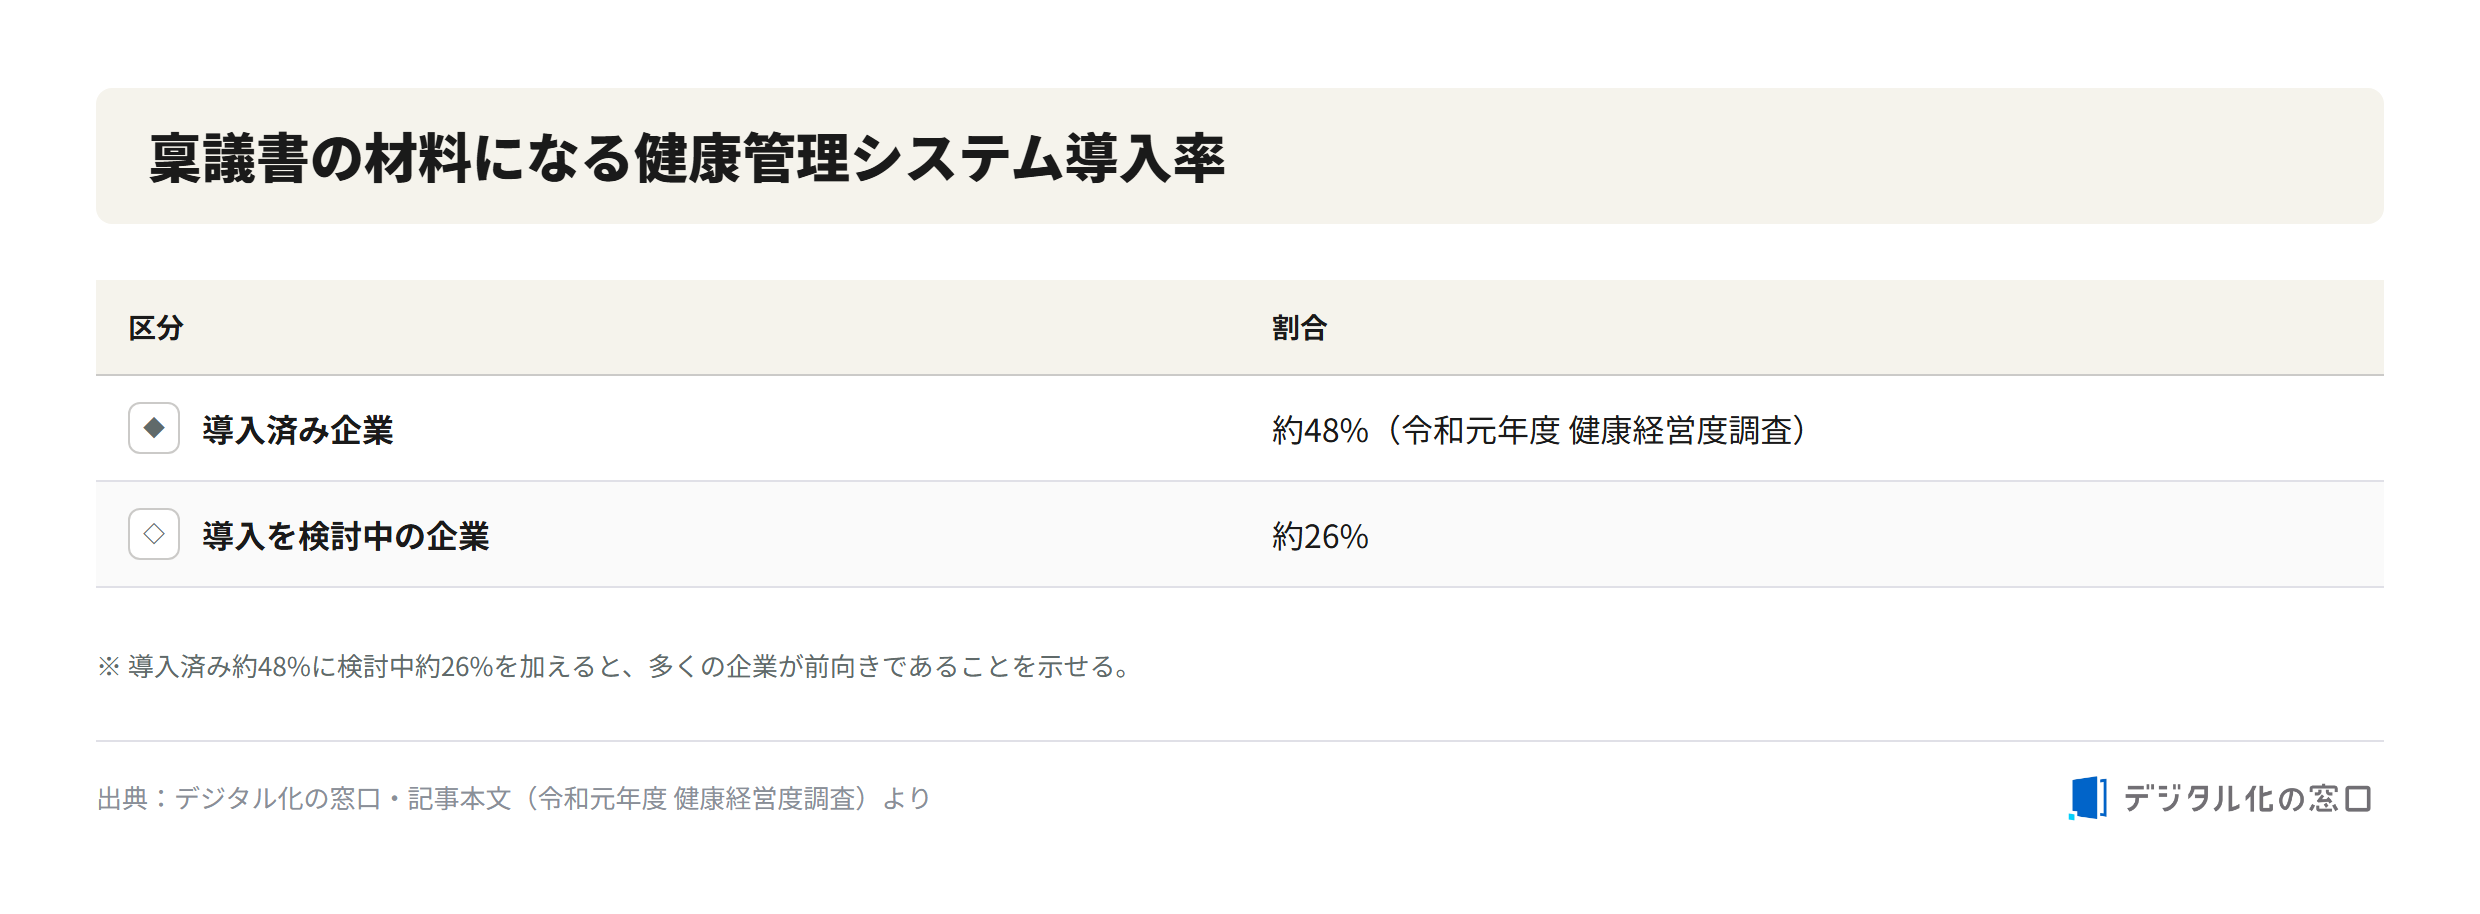The height and width of the screenshot is (914, 2480).
Task: Click the filled diamond icon beside 導入済み企業
Action: pyautogui.click(x=154, y=428)
